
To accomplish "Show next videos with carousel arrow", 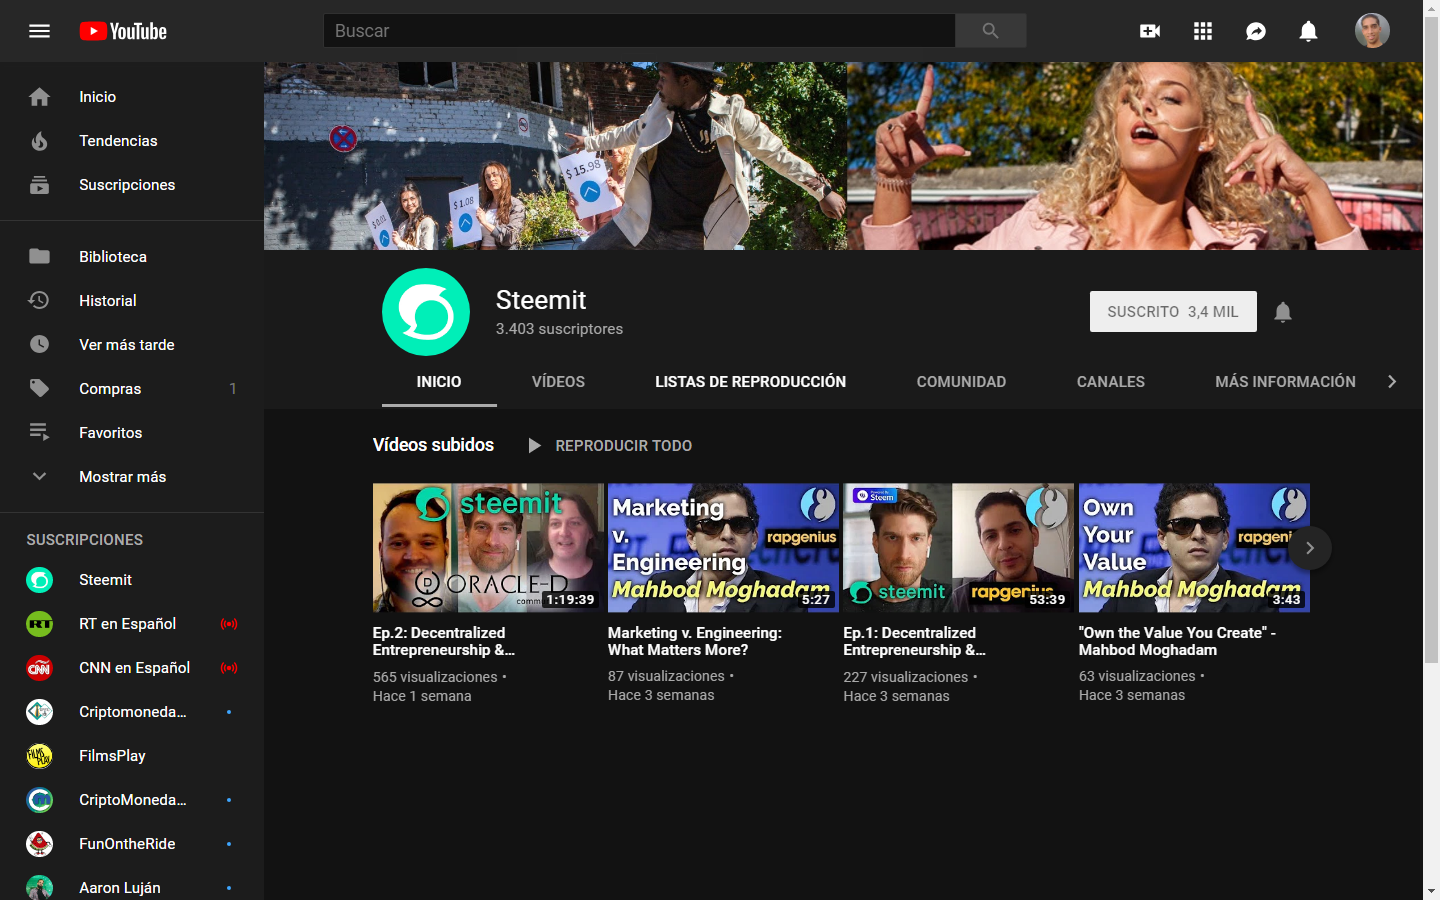I will pyautogui.click(x=1310, y=548).
